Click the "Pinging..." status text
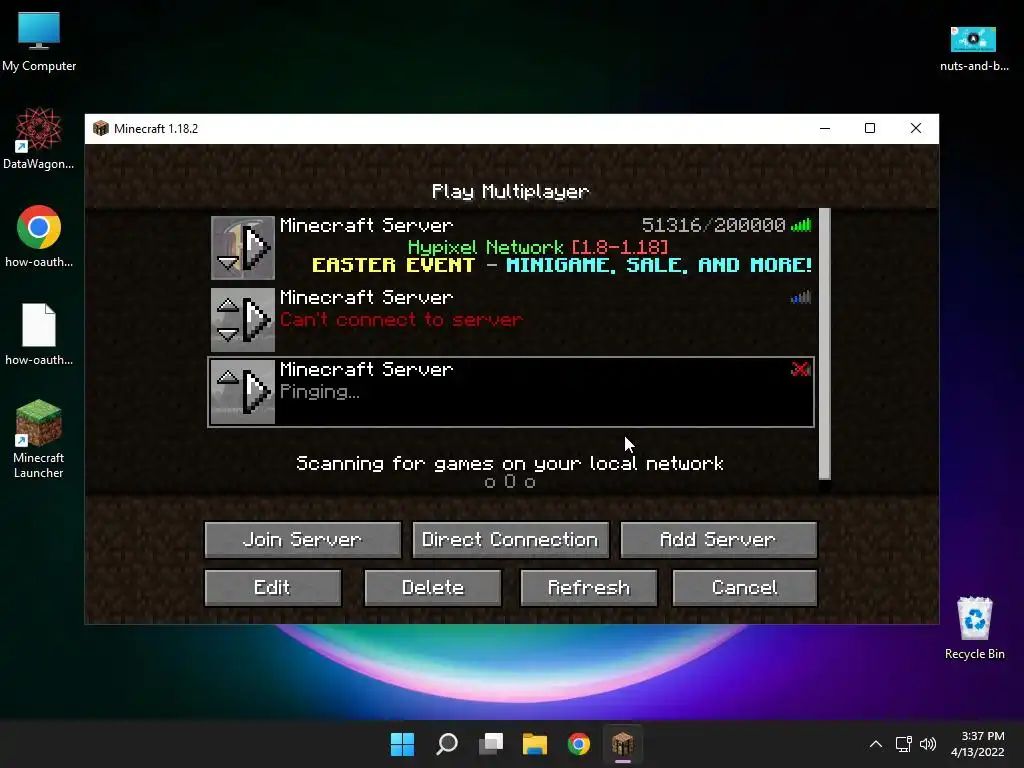The image size is (1024, 768). pyautogui.click(x=319, y=392)
